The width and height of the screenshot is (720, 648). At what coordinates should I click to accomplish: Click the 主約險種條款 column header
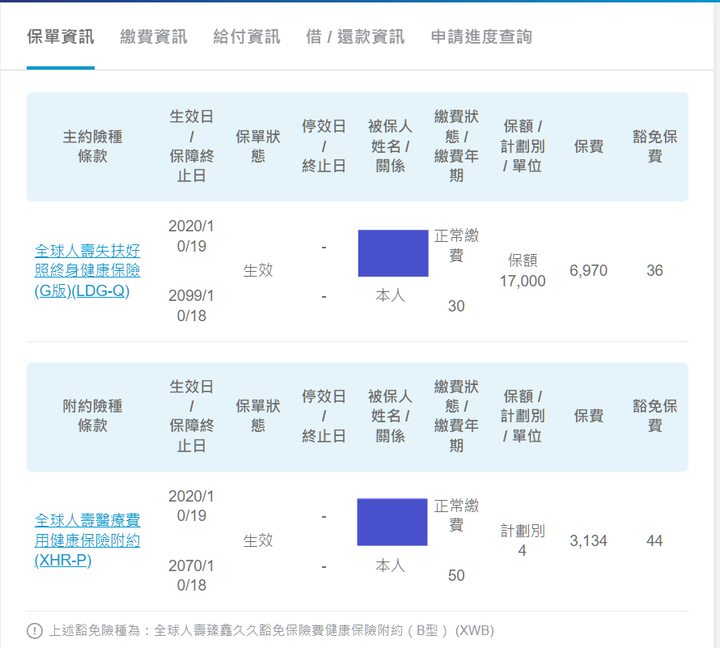coord(93,147)
